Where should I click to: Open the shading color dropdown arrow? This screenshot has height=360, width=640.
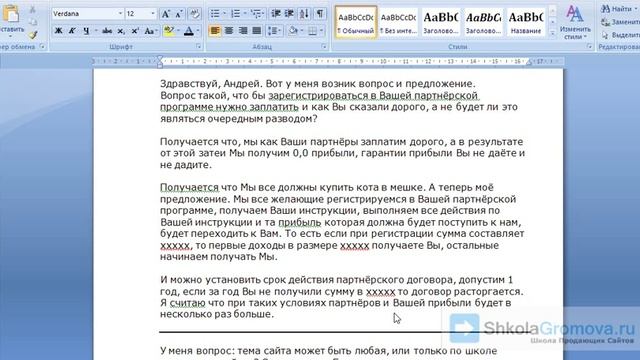click(x=302, y=31)
